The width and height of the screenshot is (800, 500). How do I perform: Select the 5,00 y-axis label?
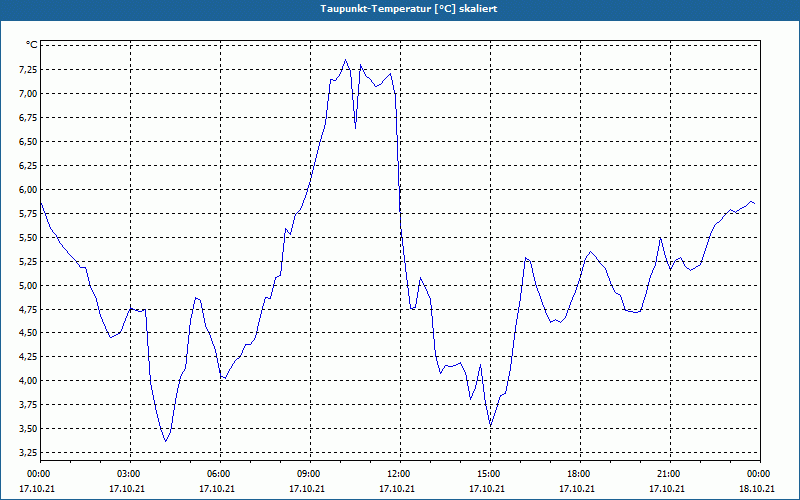(x=28, y=285)
